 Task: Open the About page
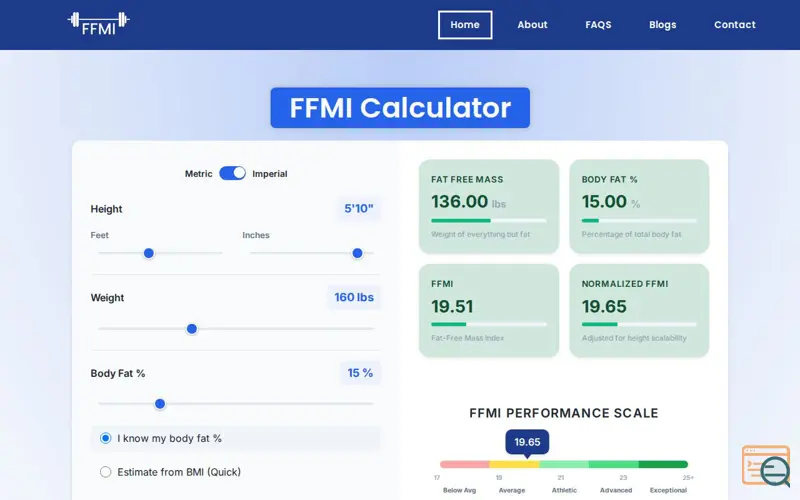click(532, 25)
